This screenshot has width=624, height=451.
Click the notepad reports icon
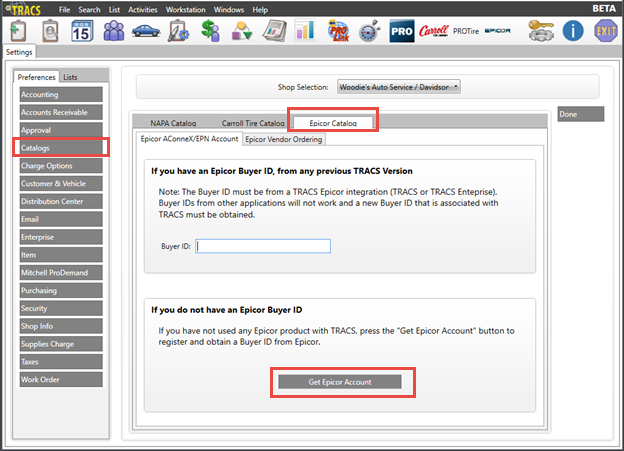[x=274, y=31]
